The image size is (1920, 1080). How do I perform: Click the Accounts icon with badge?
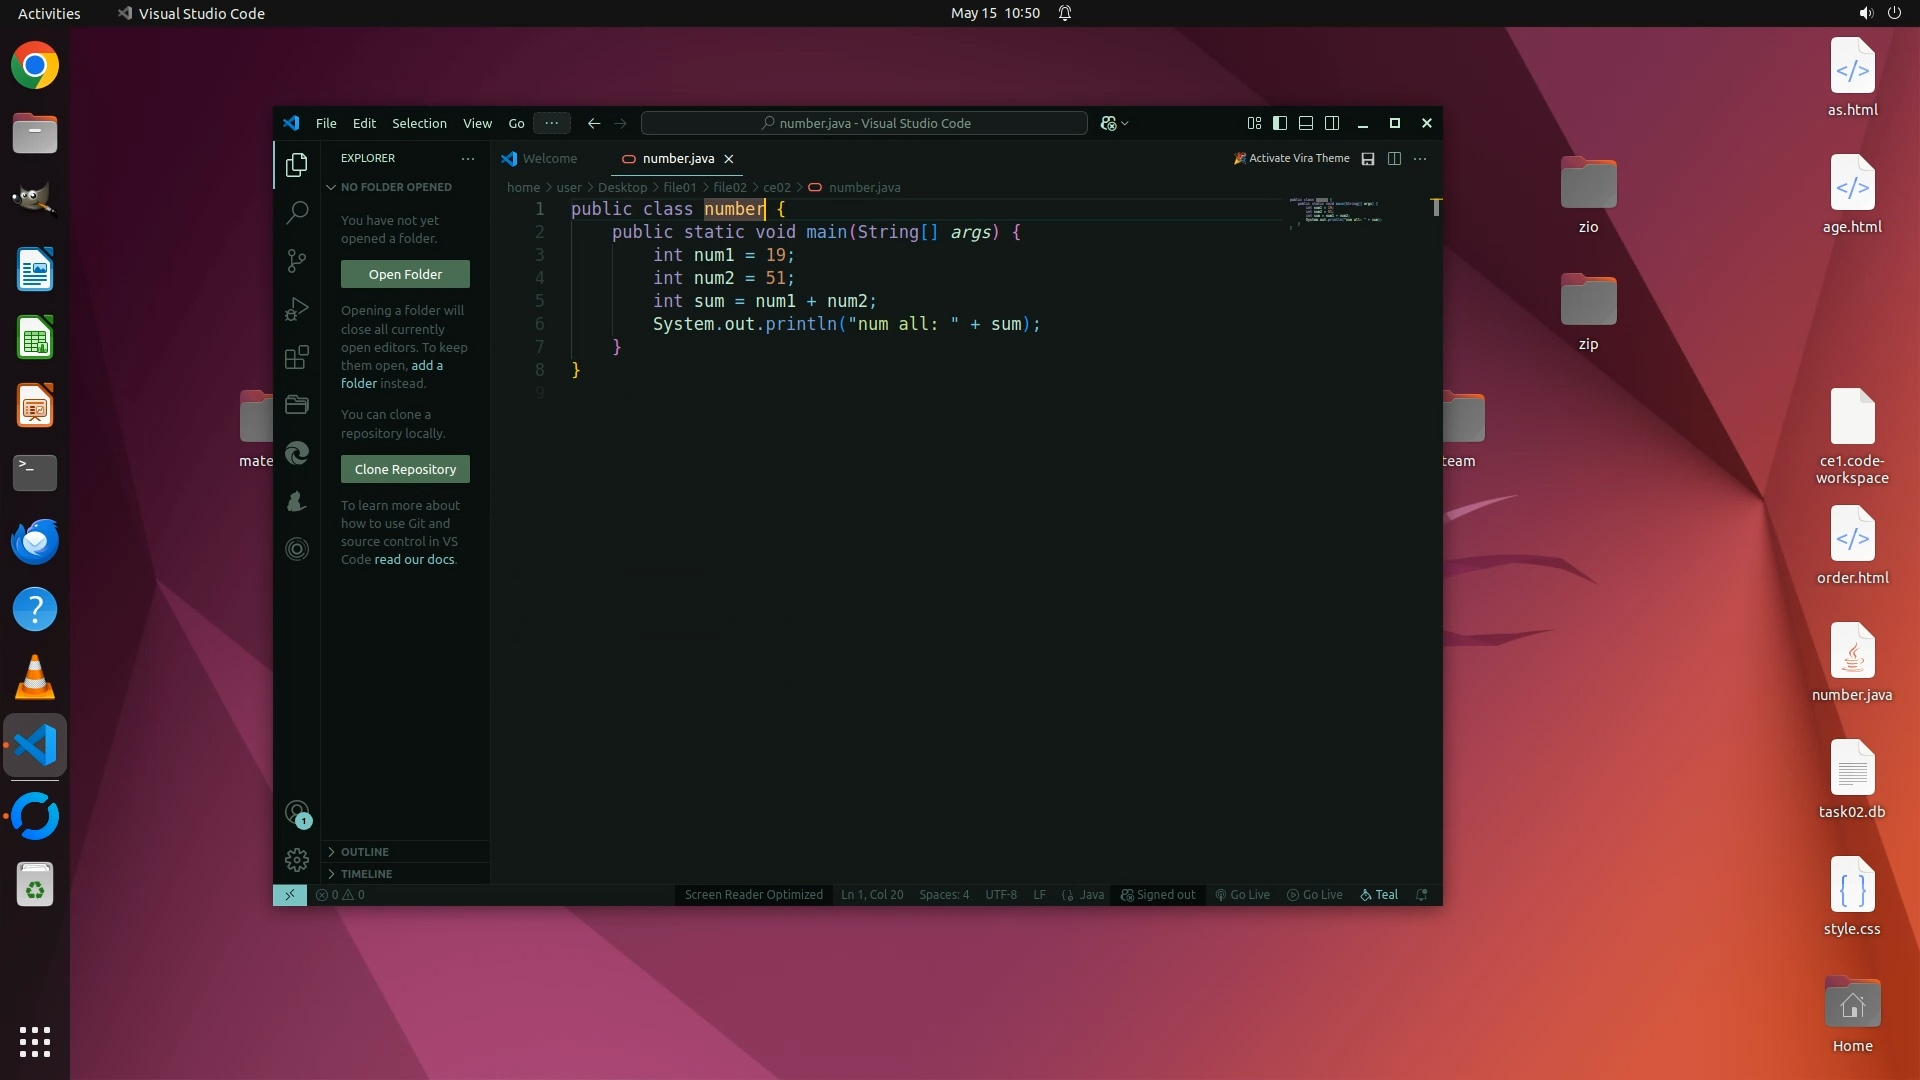[297, 813]
